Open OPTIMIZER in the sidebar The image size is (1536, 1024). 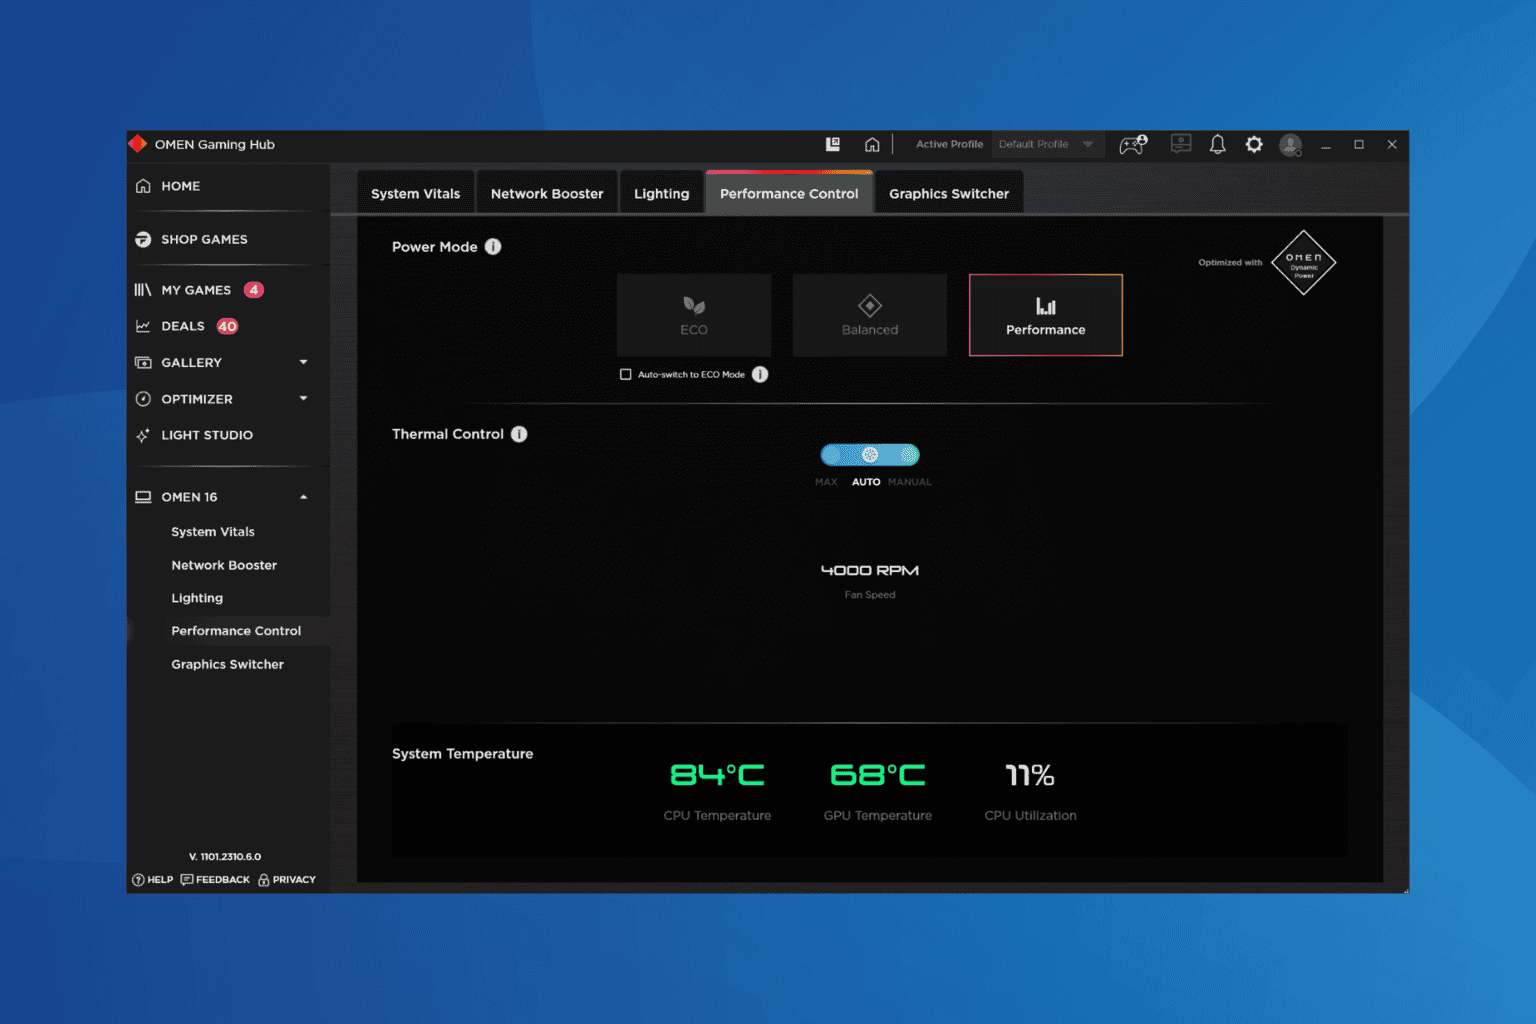pos(197,399)
